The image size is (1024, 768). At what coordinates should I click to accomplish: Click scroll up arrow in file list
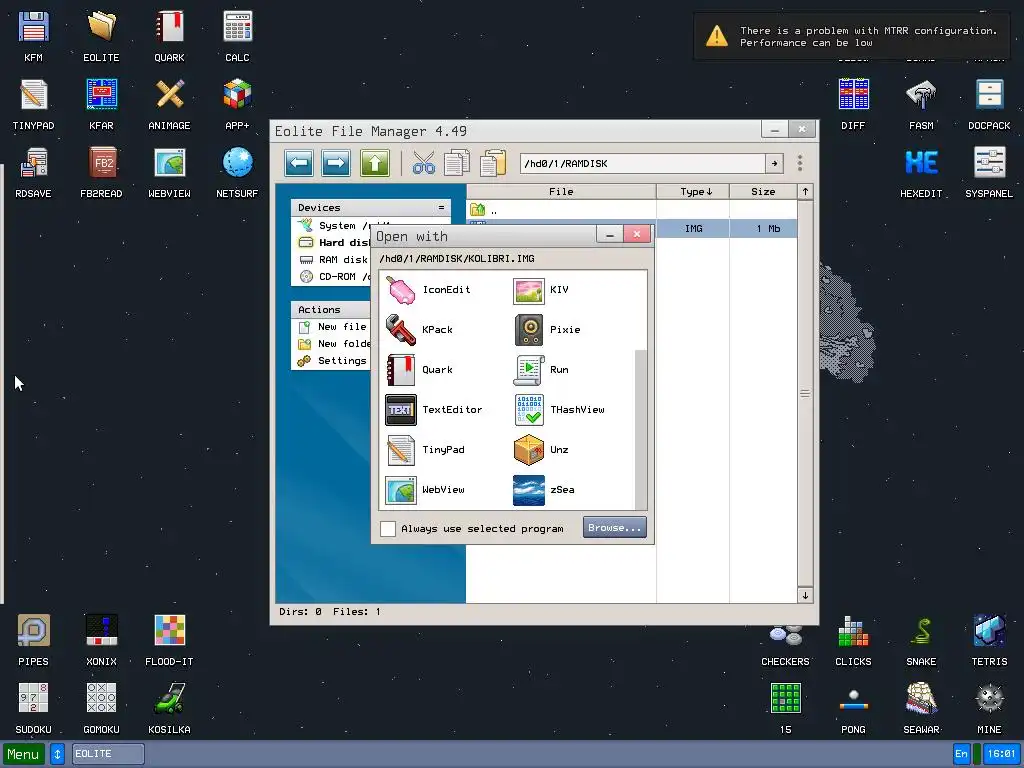[805, 191]
